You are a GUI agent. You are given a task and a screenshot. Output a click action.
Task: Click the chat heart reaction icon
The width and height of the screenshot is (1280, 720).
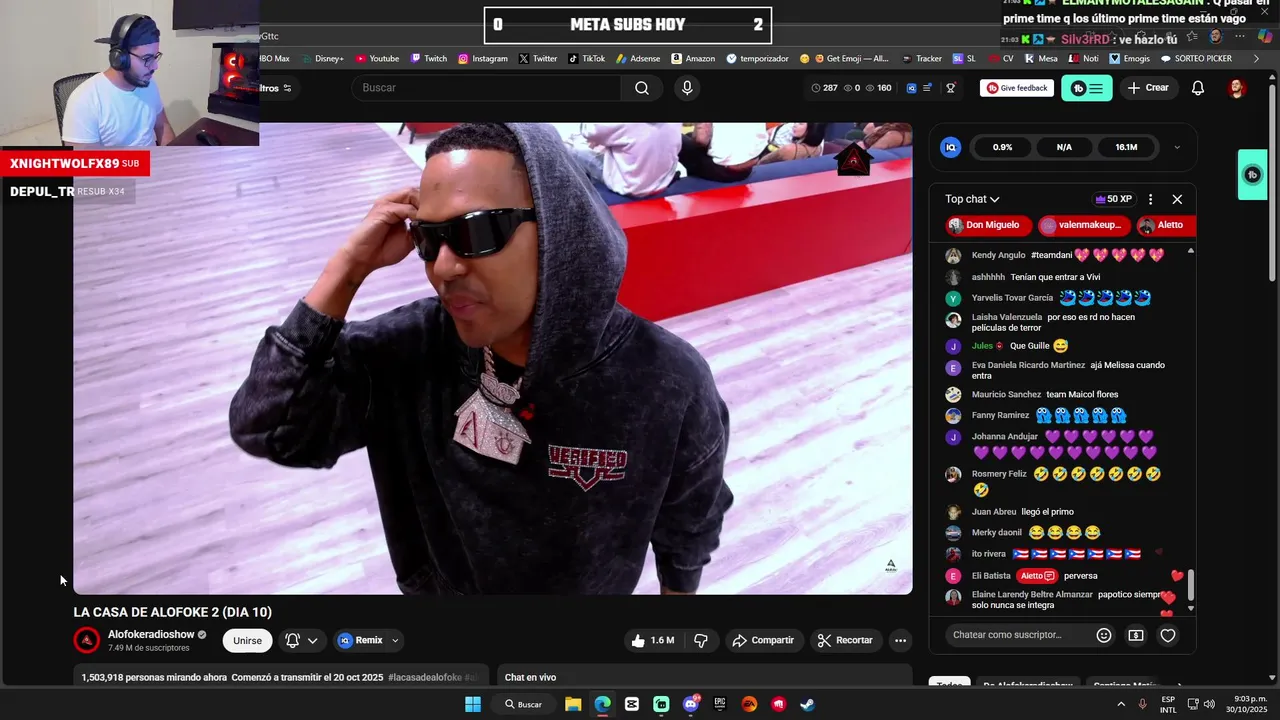[1168, 635]
